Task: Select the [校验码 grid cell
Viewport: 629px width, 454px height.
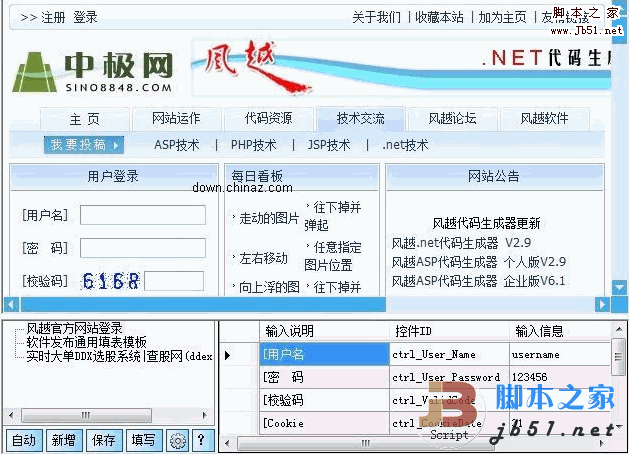Action: pyautogui.click(x=325, y=400)
